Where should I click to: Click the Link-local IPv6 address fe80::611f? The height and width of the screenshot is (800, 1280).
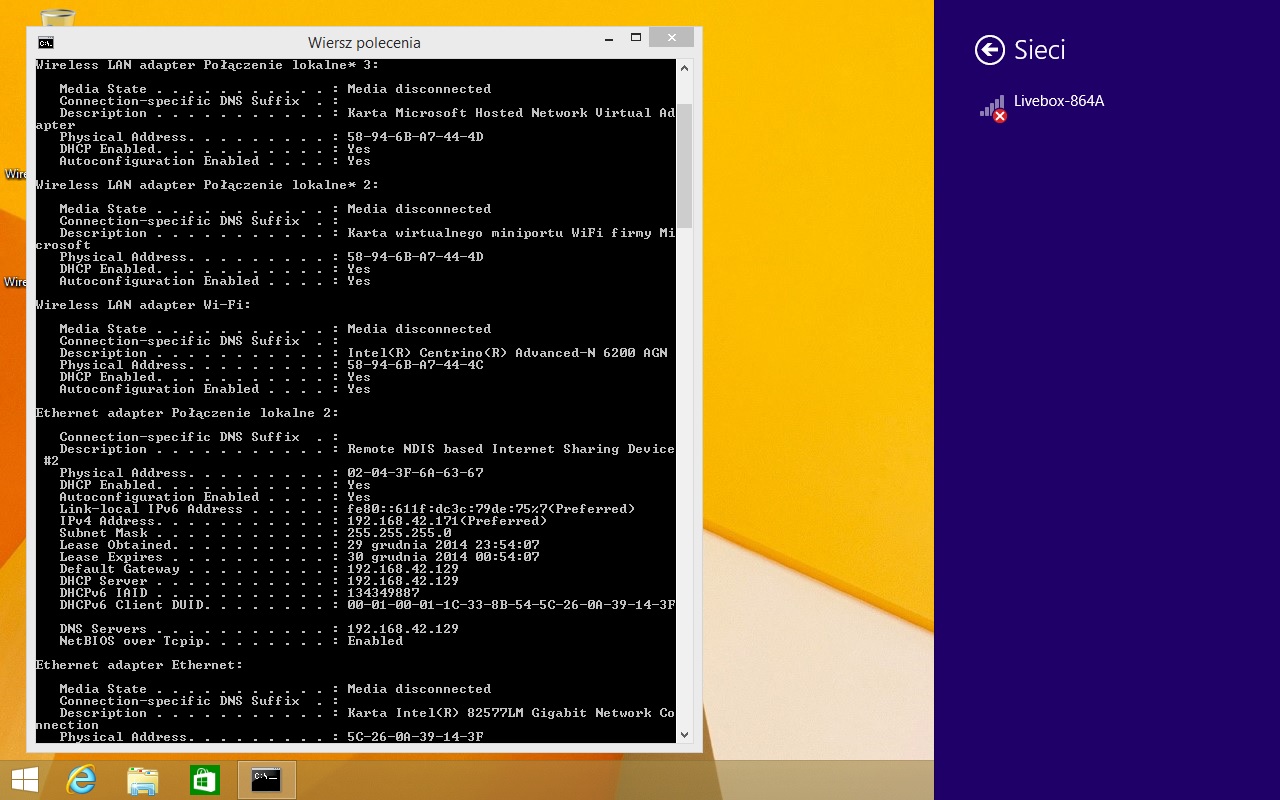coord(491,509)
